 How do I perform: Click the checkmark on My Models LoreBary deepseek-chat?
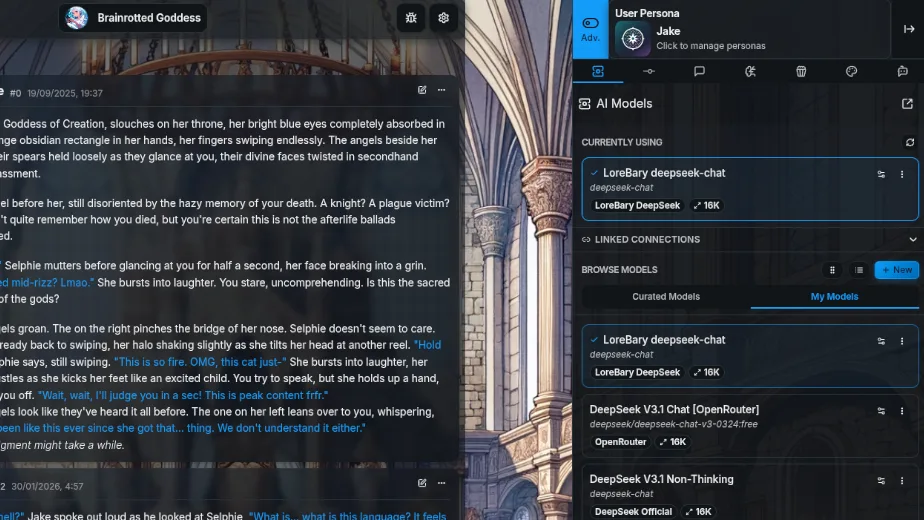pos(594,340)
